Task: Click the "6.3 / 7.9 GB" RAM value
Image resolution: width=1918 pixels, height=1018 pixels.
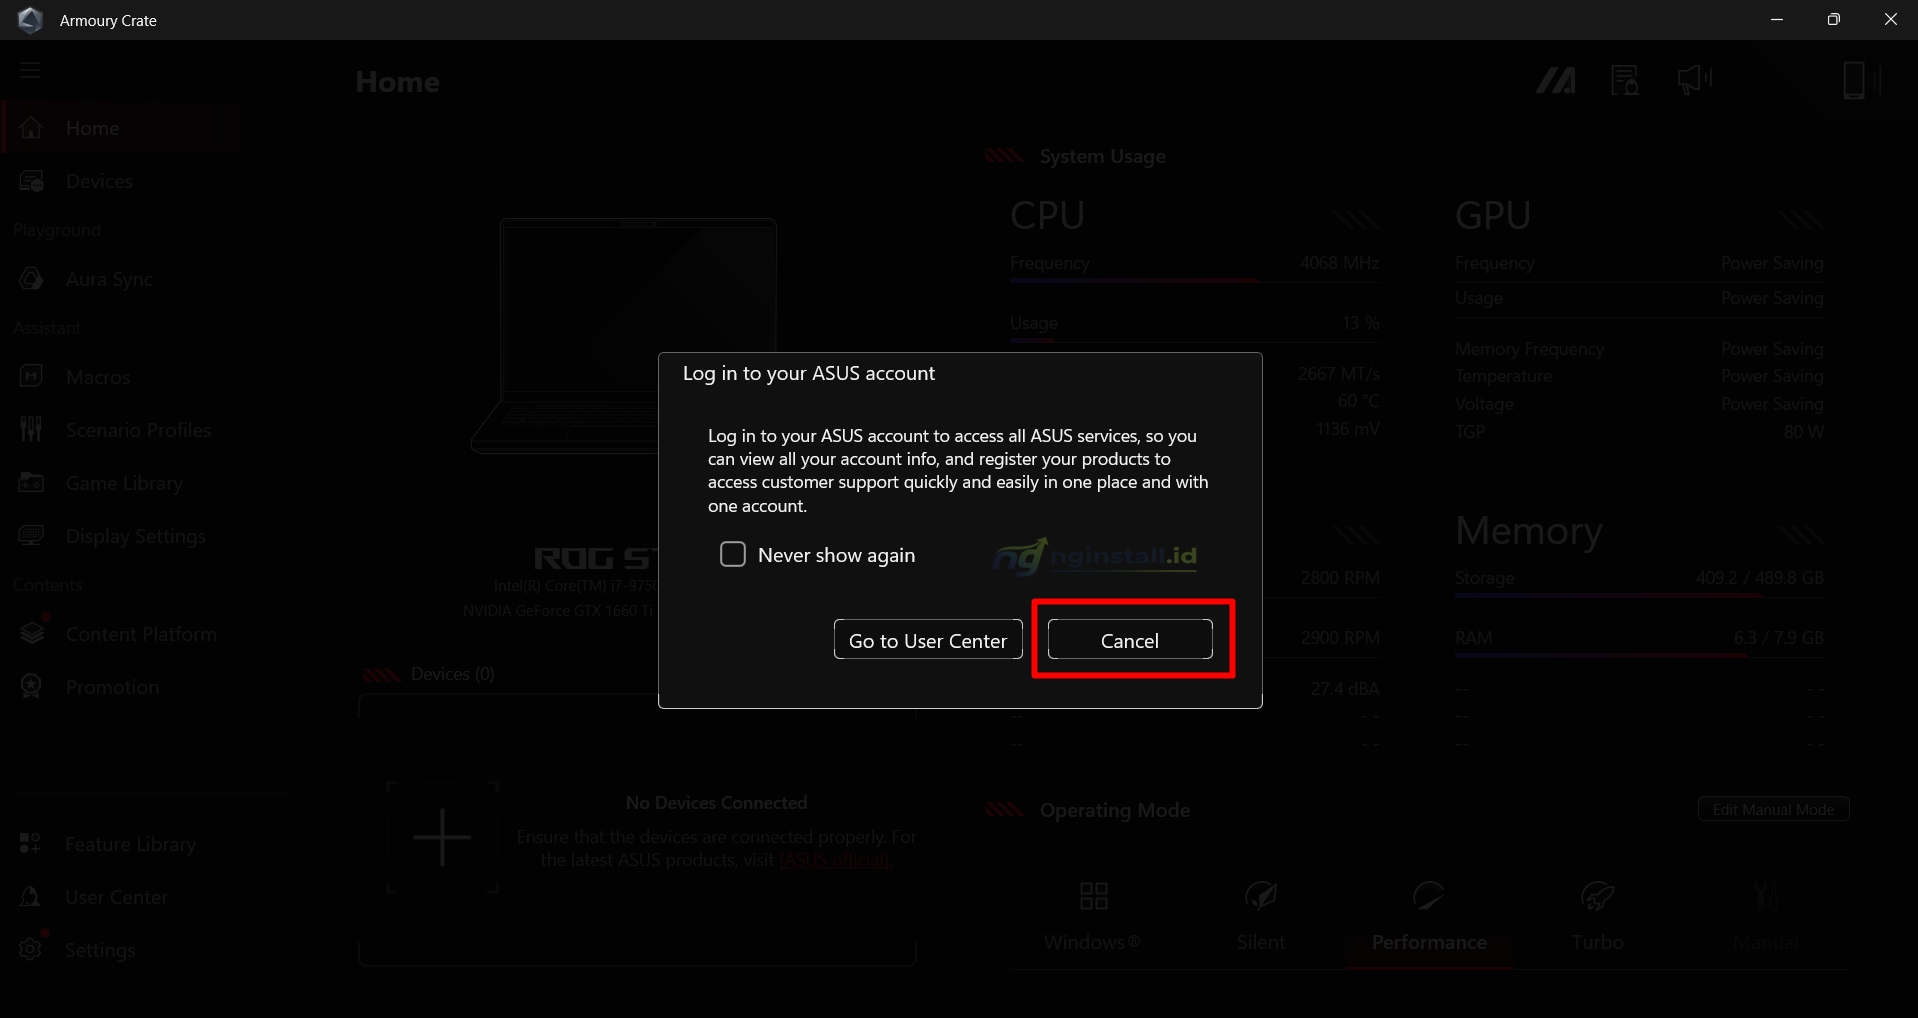Action: [1778, 638]
